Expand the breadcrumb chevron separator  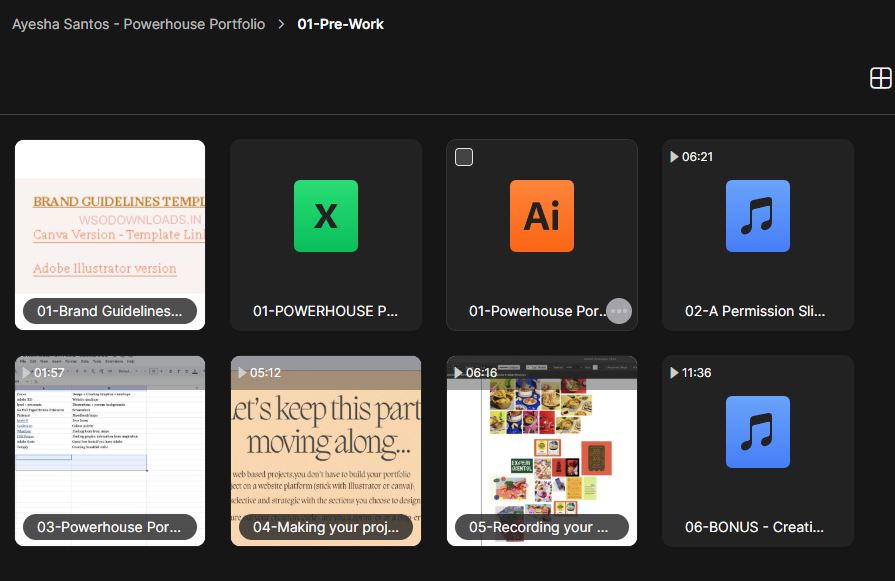pyautogui.click(x=281, y=24)
